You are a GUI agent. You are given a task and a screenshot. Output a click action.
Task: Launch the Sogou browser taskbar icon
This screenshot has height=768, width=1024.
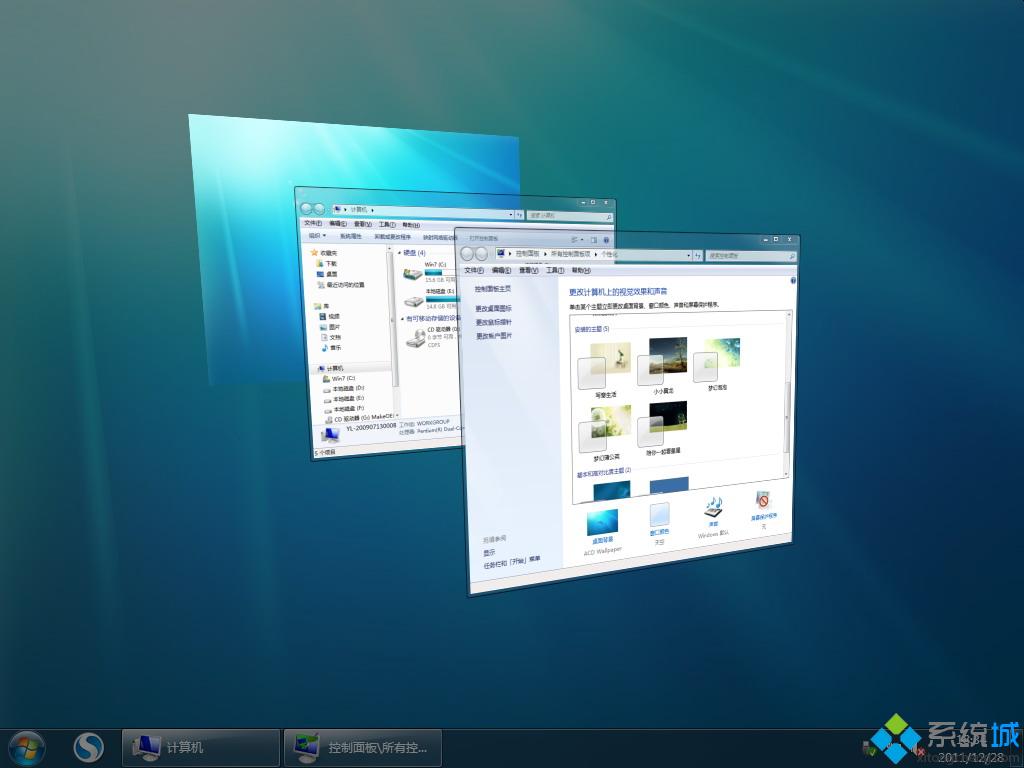(x=88, y=748)
